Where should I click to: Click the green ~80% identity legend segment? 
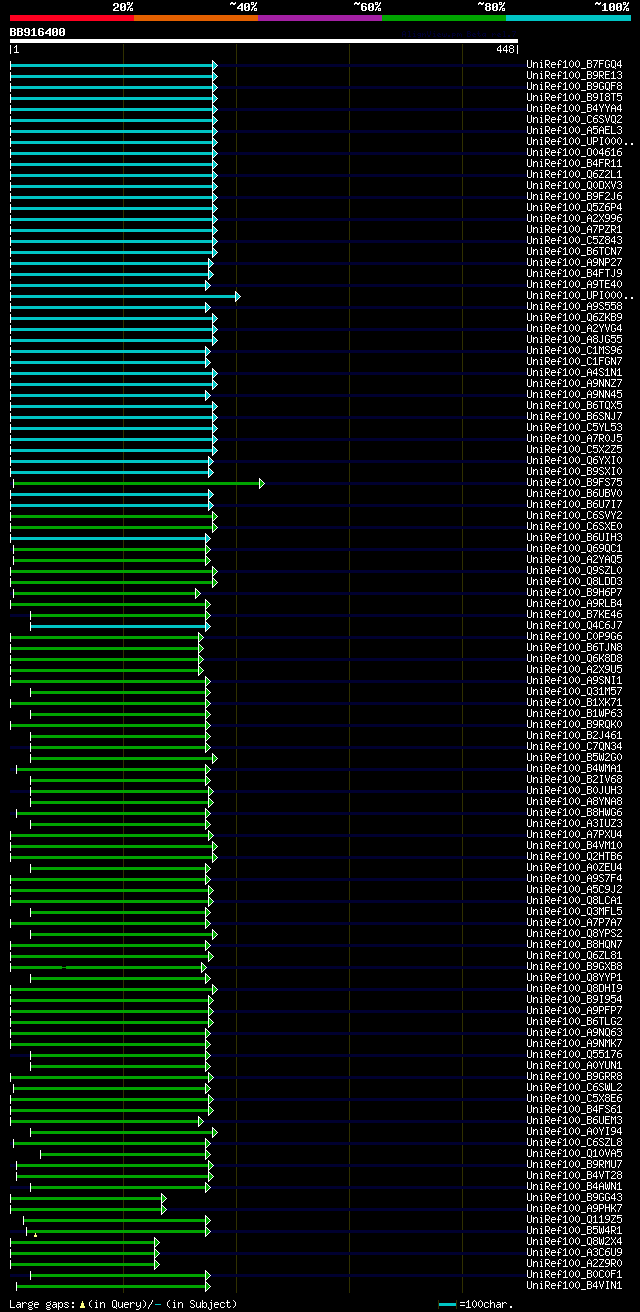pos(444,18)
